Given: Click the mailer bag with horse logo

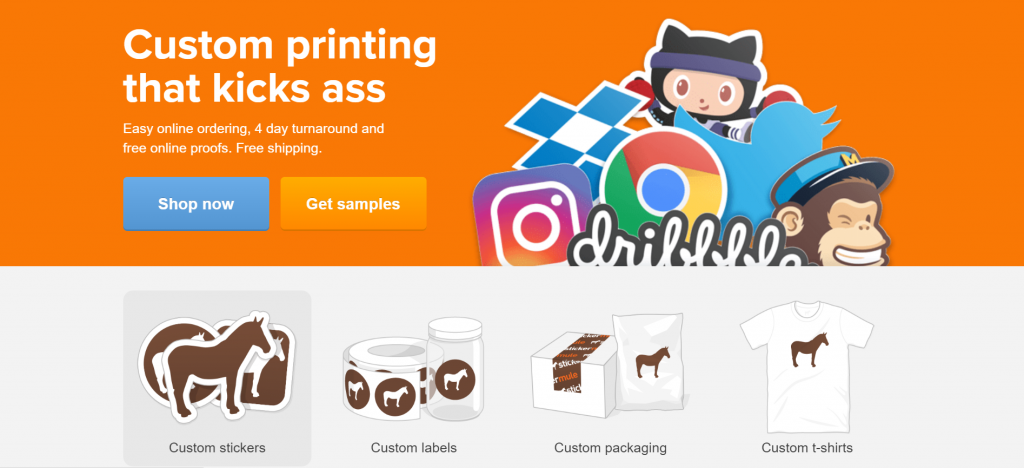Looking at the screenshot, I should [x=648, y=361].
